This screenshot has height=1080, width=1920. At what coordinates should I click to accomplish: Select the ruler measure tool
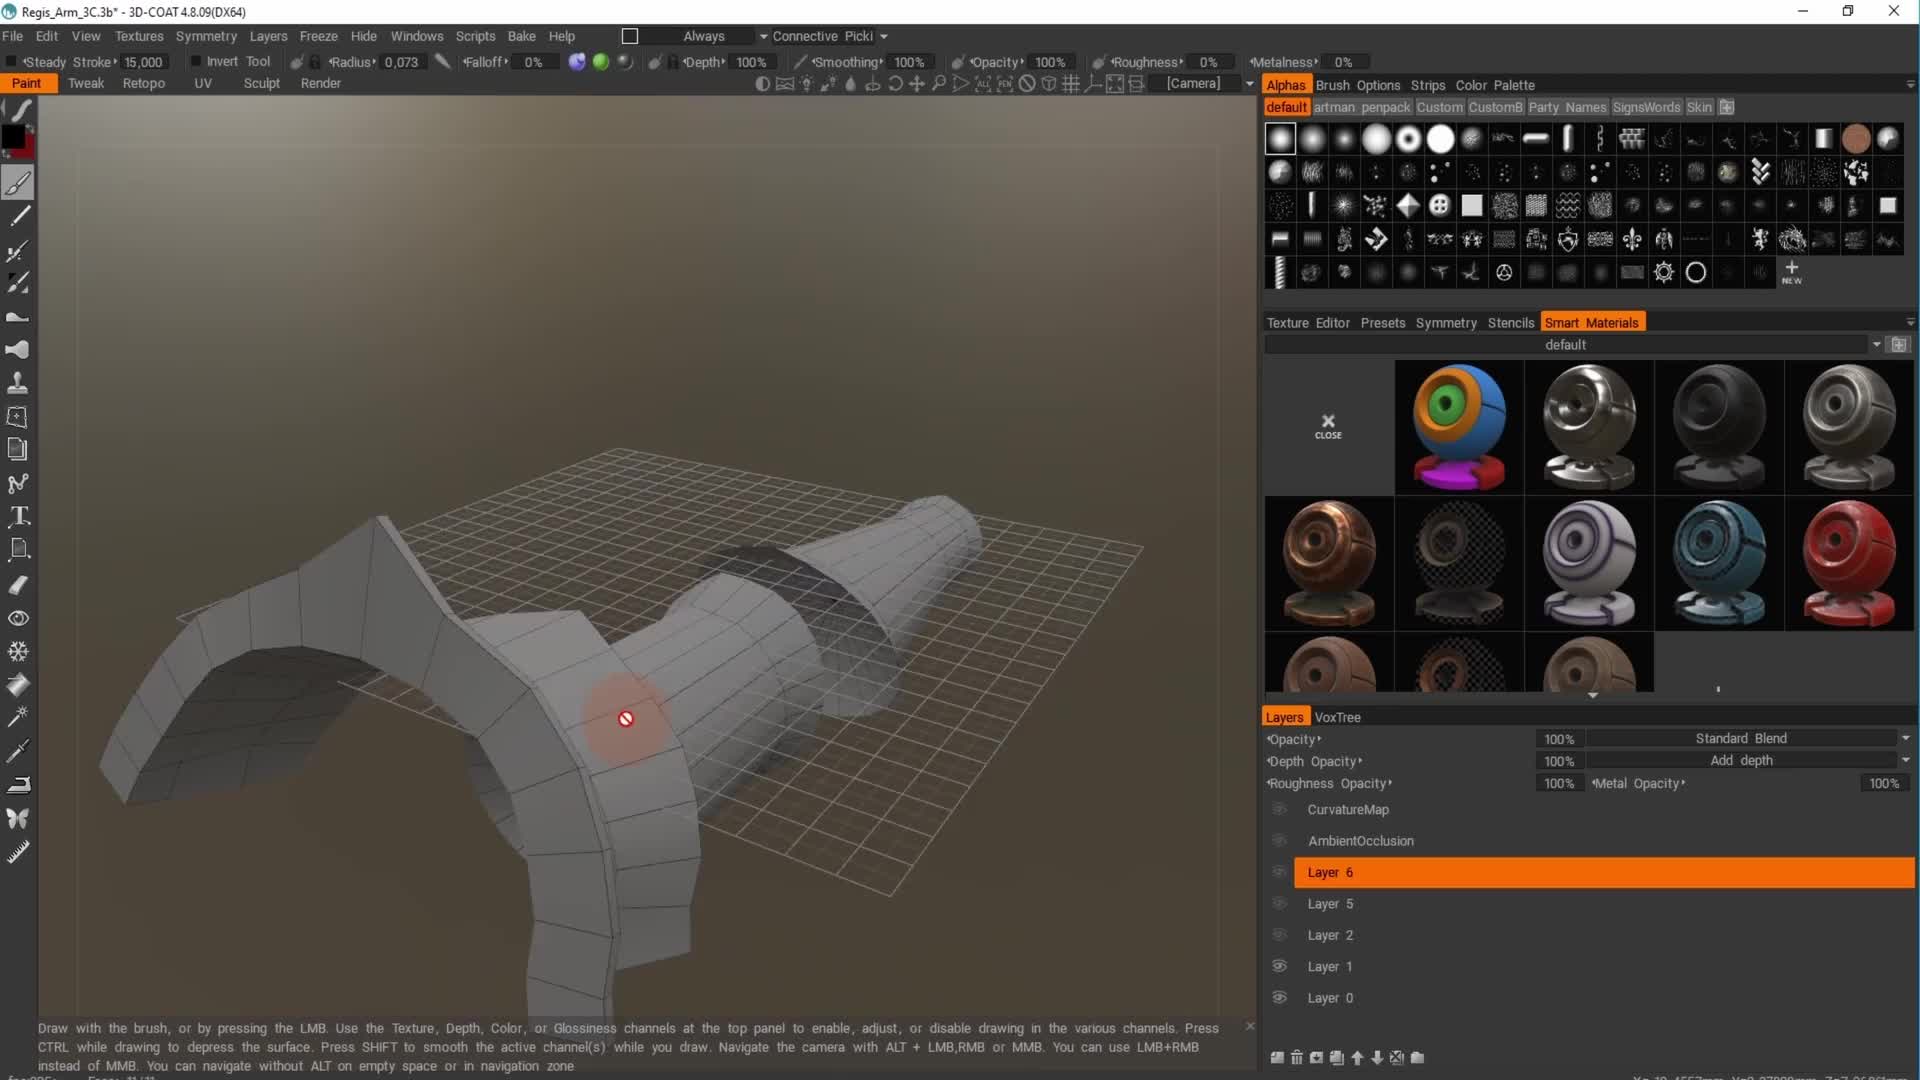(18, 851)
